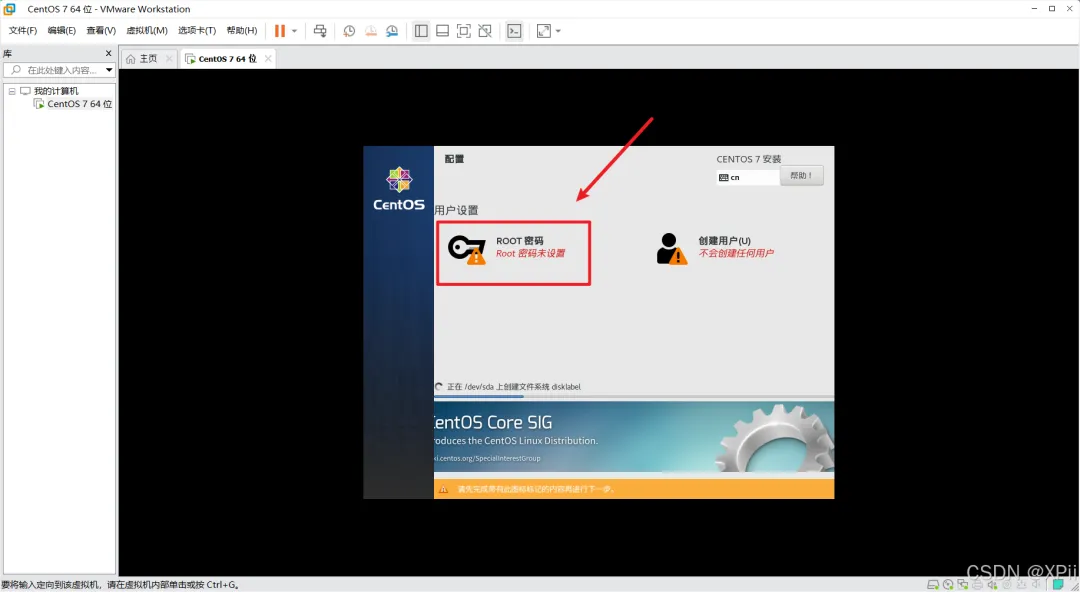Viewport: 1080px width, 592px height.
Task: Click the printer status icon
Action: point(977,584)
